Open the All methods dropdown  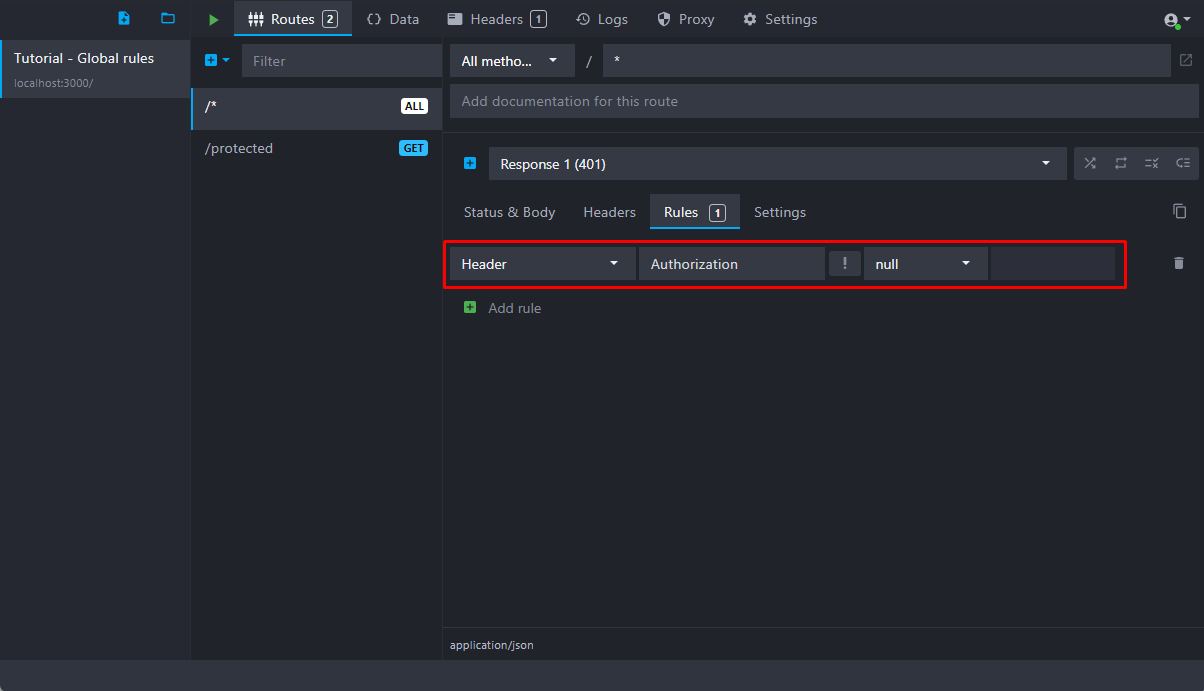point(511,61)
